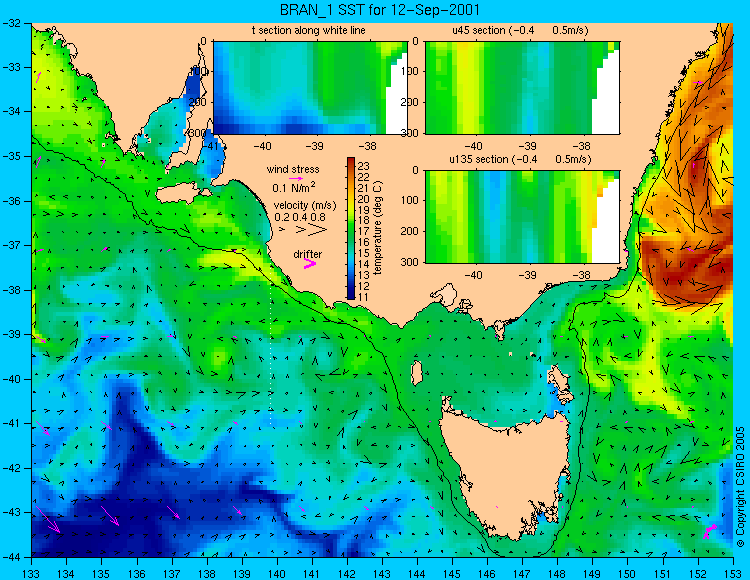Click '150' on the longitude axis
Viewport: 750px width, 580px height.
pyautogui.click(x=628, y=573)
